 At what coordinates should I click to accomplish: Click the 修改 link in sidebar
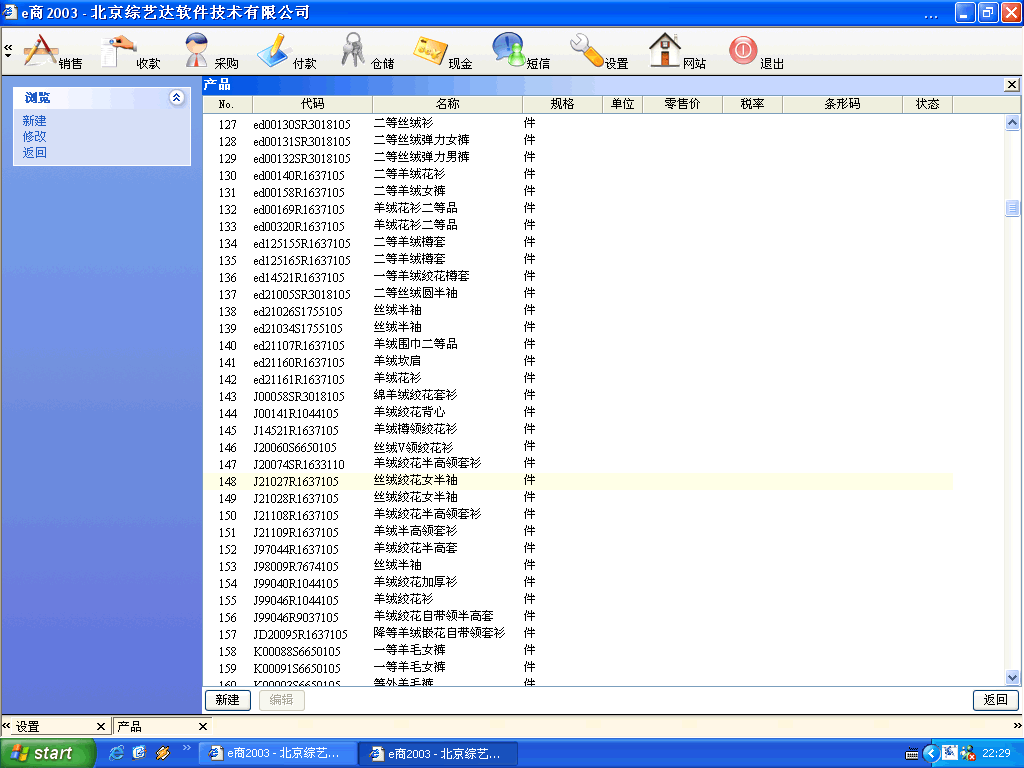point(35,137)
